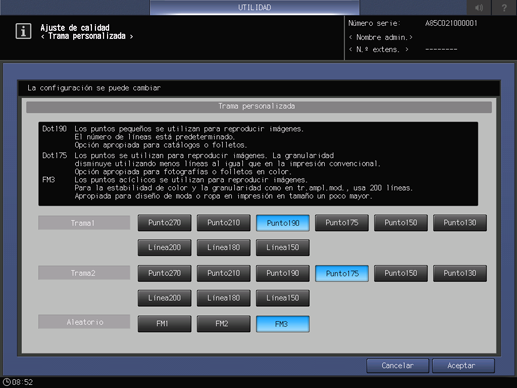Click the Ajuste de calidad heading
The width and height of the screenshot is (517, 388).
point(75,28)
